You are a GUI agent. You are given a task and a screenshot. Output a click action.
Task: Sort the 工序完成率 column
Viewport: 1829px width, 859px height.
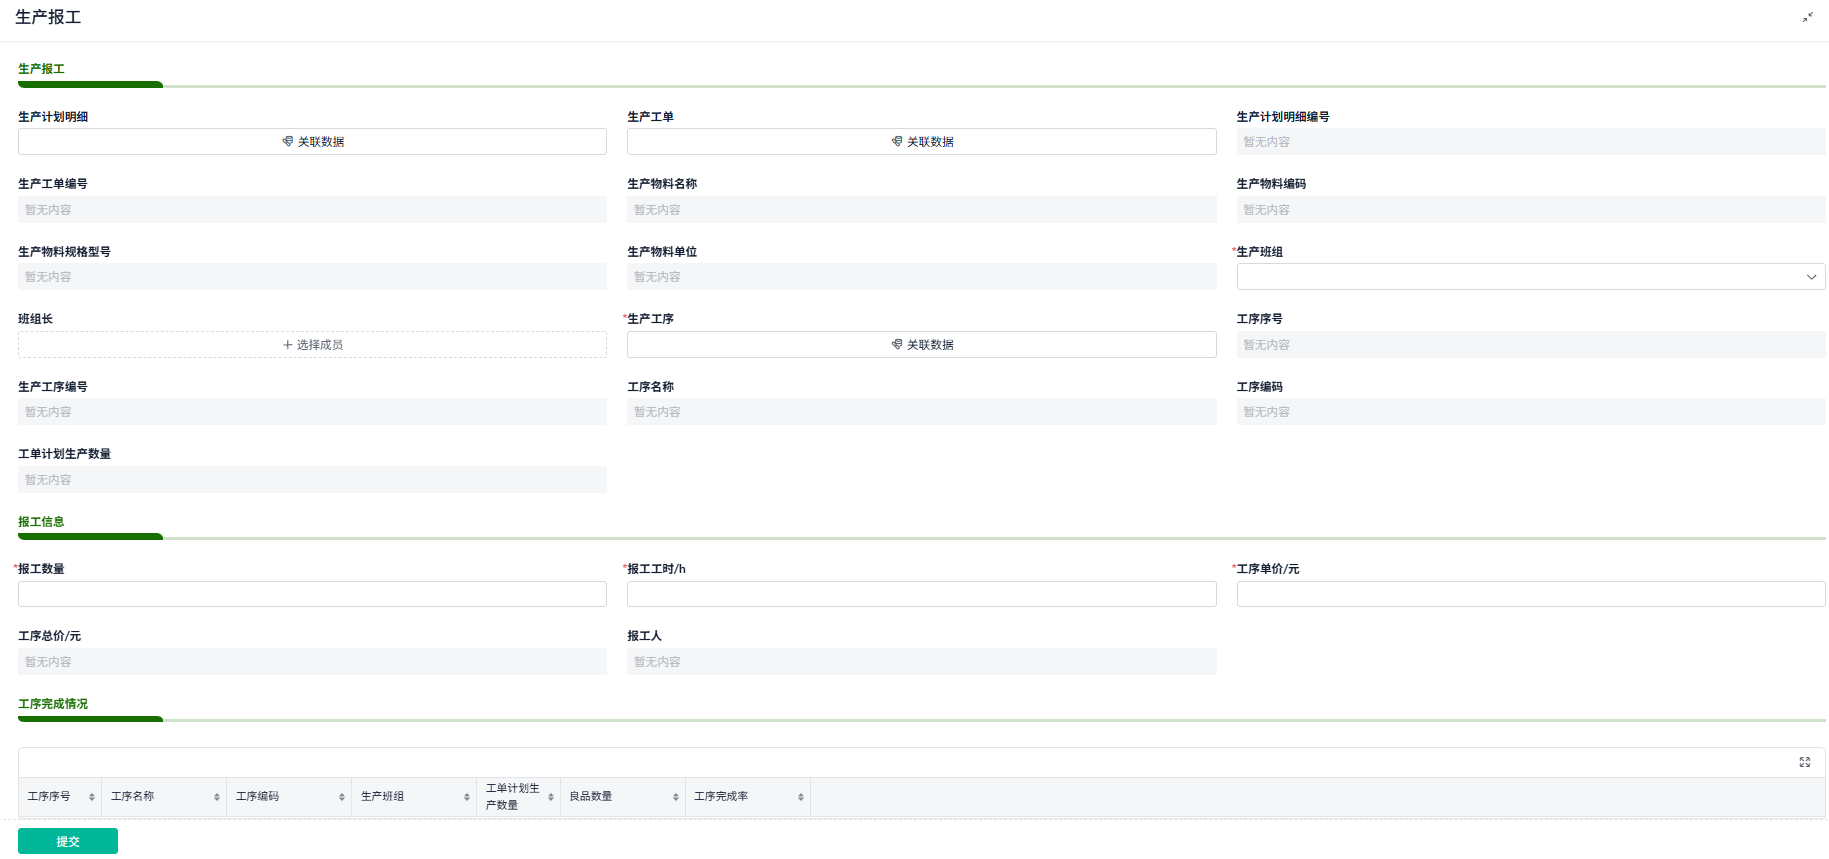coord(801,797)
